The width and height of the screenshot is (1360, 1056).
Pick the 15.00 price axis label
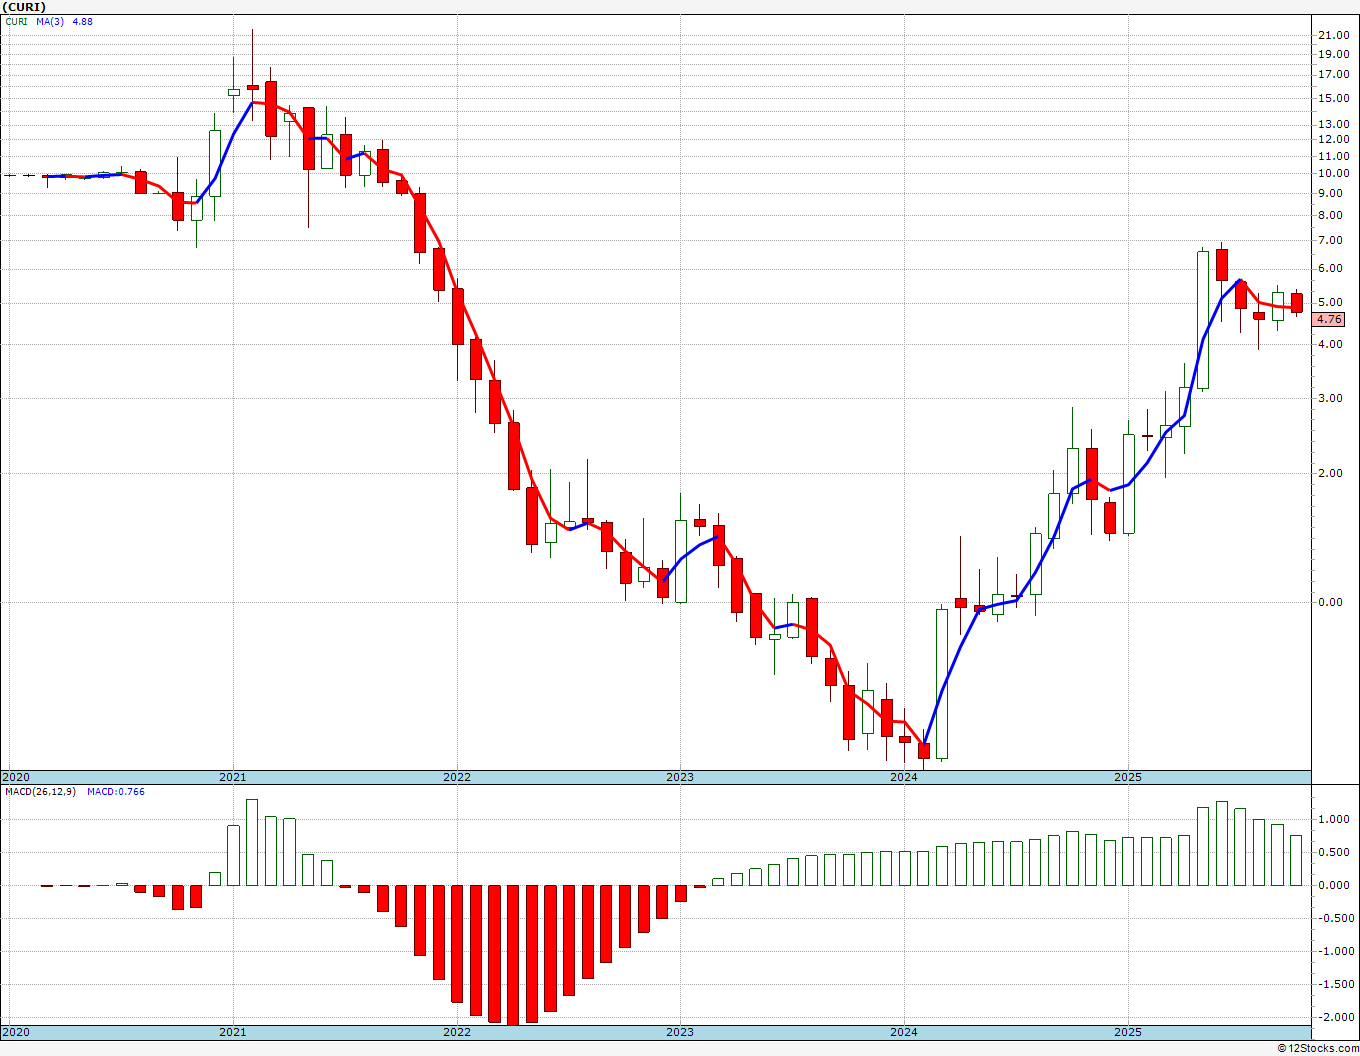[1334, 98]
